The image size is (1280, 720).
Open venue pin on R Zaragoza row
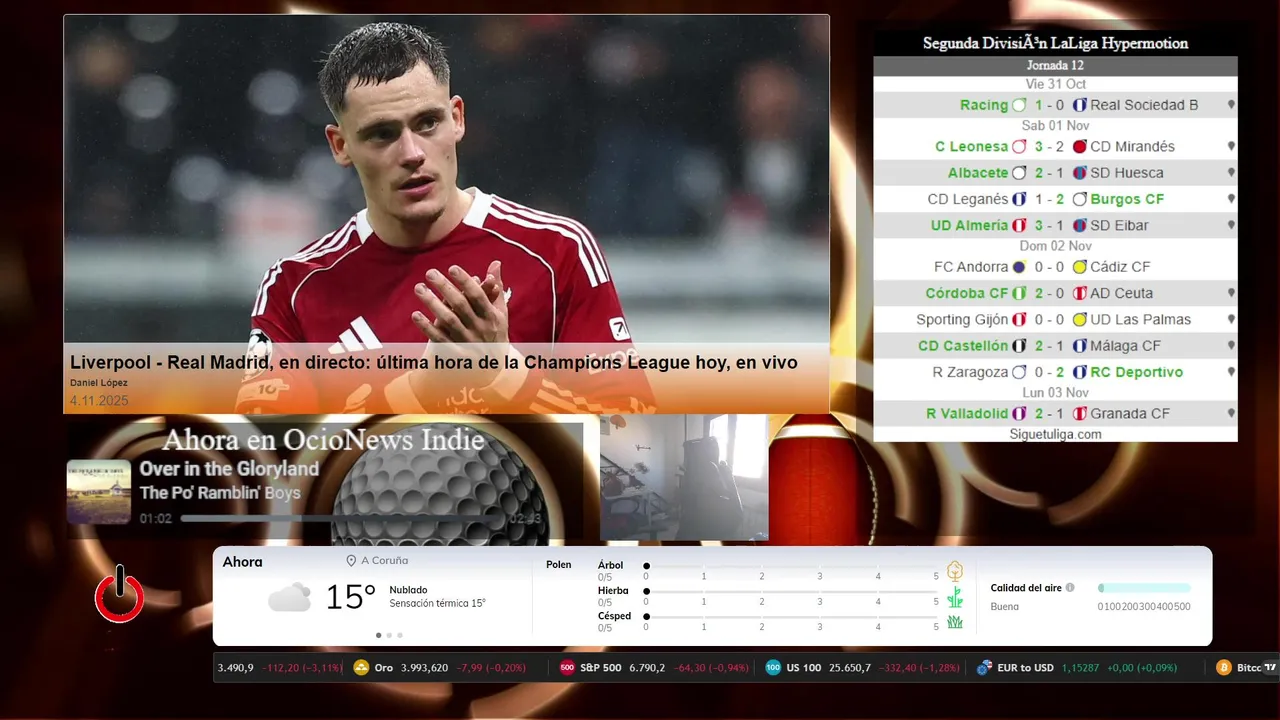point(1231,372)
